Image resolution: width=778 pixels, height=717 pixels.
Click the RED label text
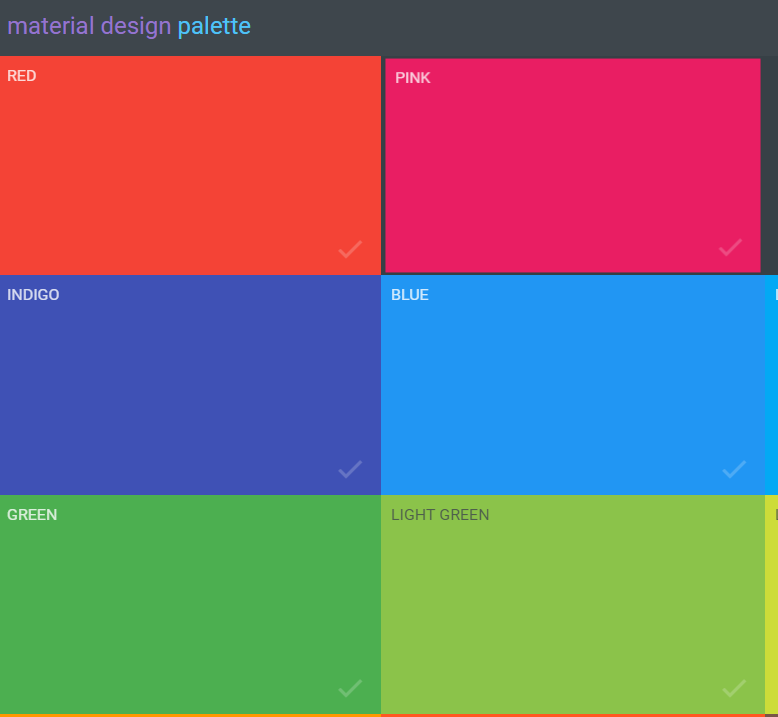(x=22, y=76)
